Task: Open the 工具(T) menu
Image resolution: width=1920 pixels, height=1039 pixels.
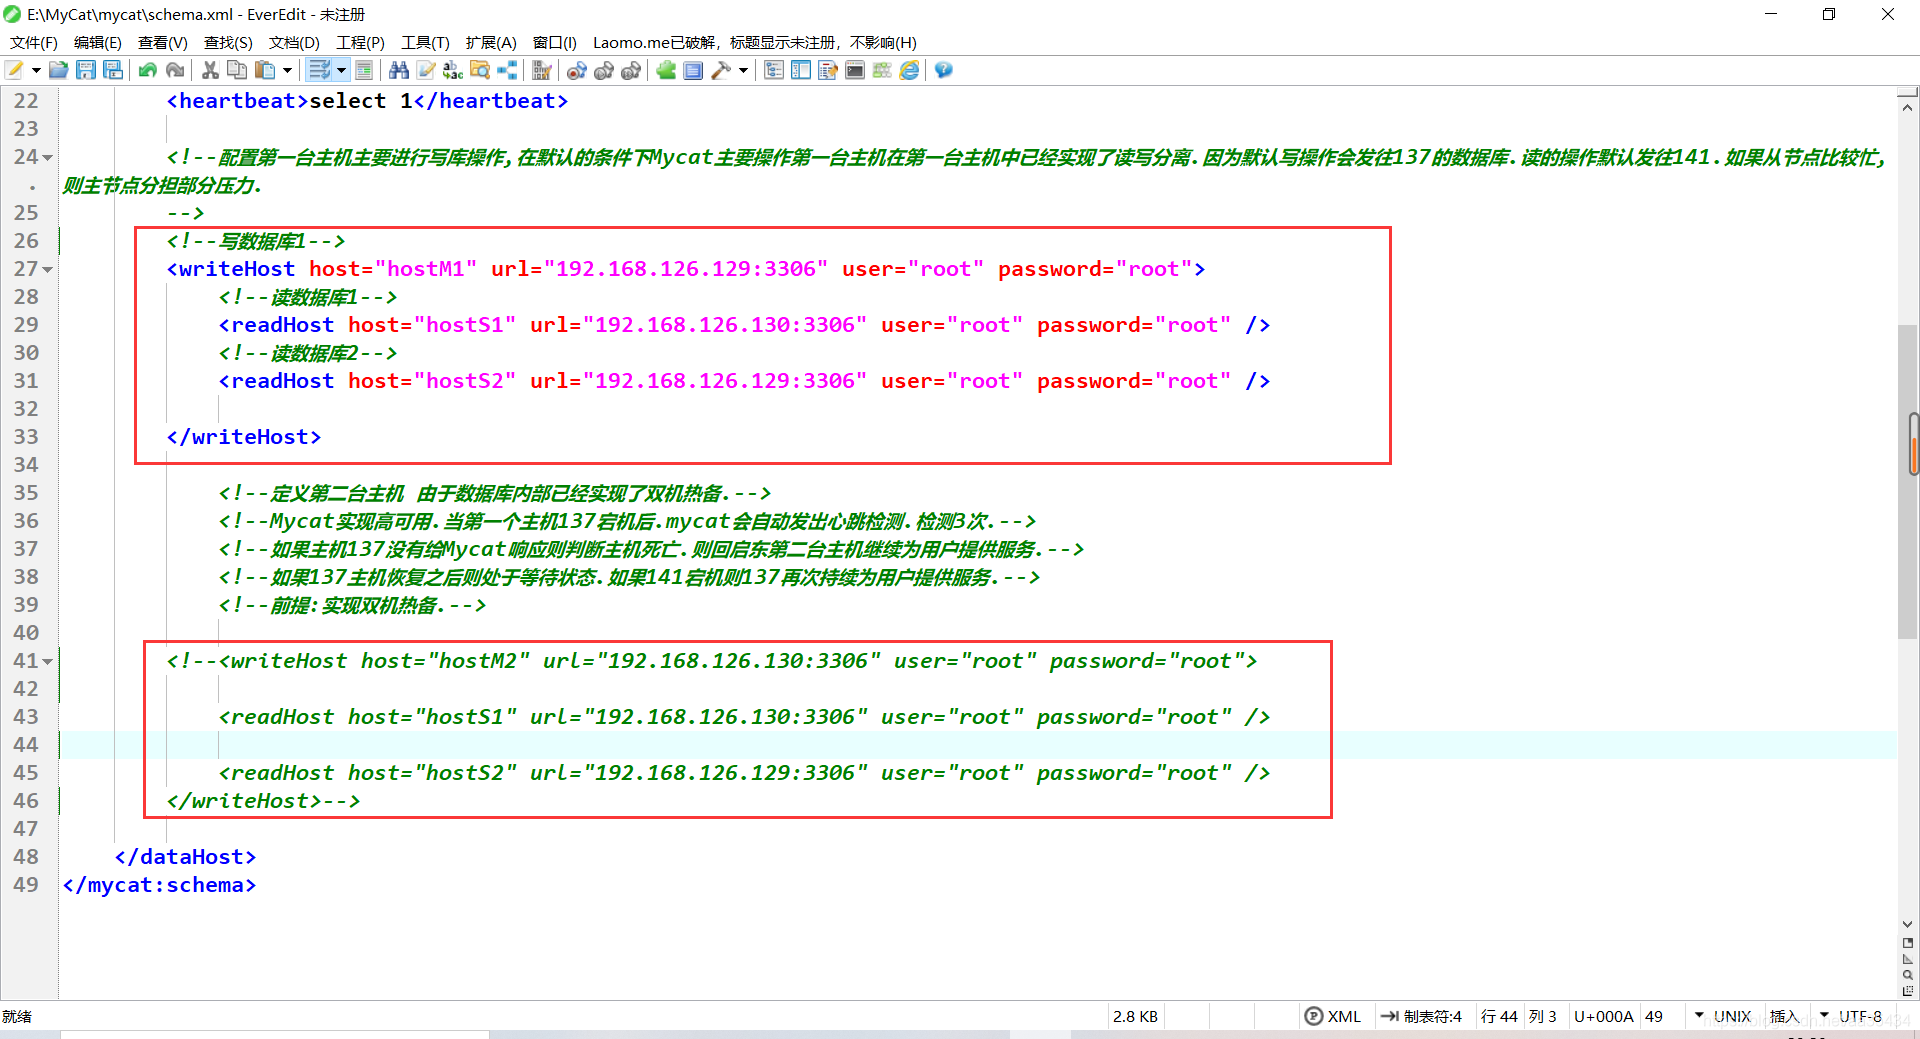Action: click(425, 42)
